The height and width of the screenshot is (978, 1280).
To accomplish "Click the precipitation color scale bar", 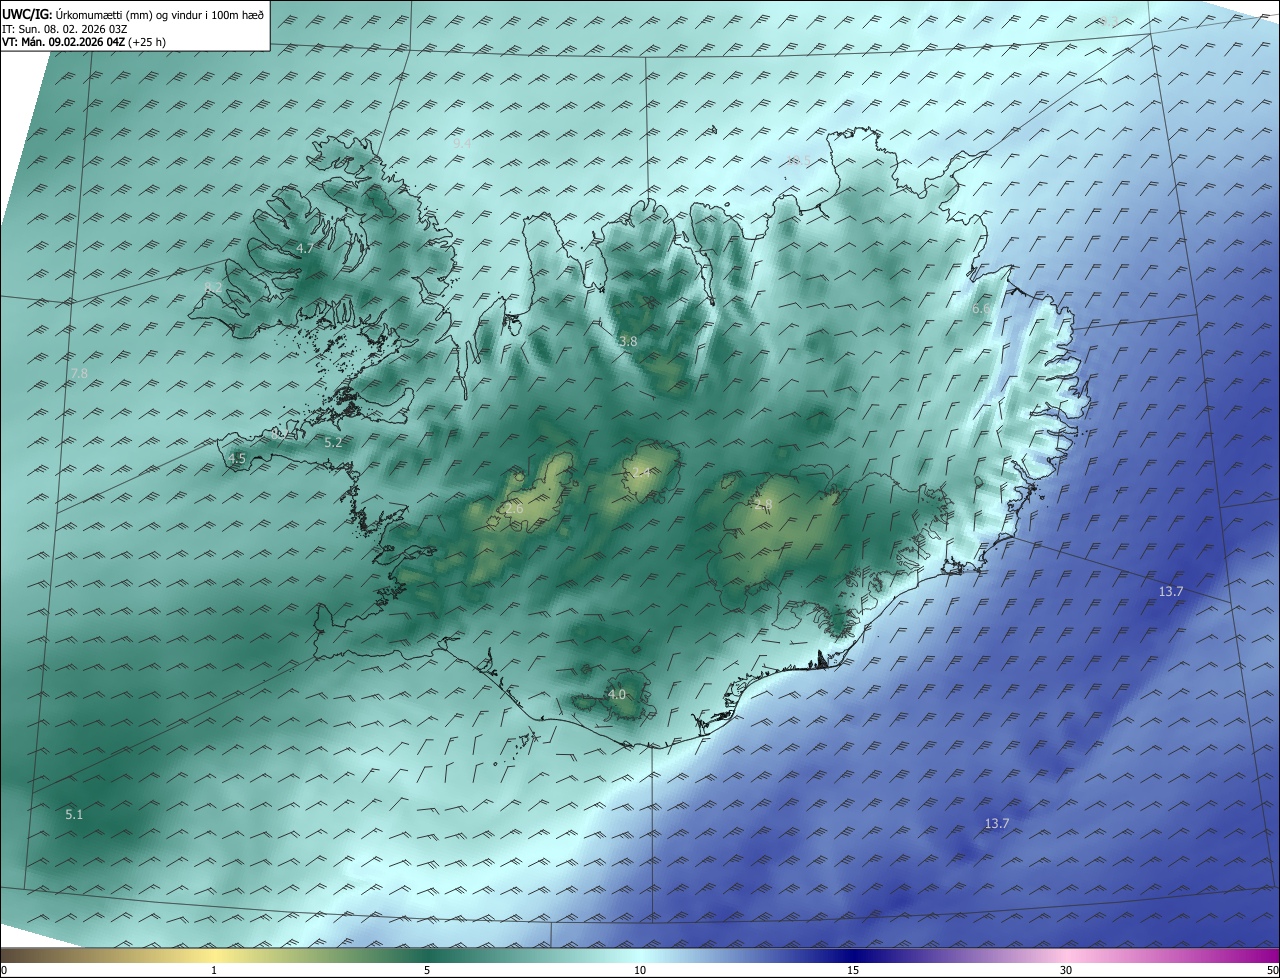I will pos(640,955).
